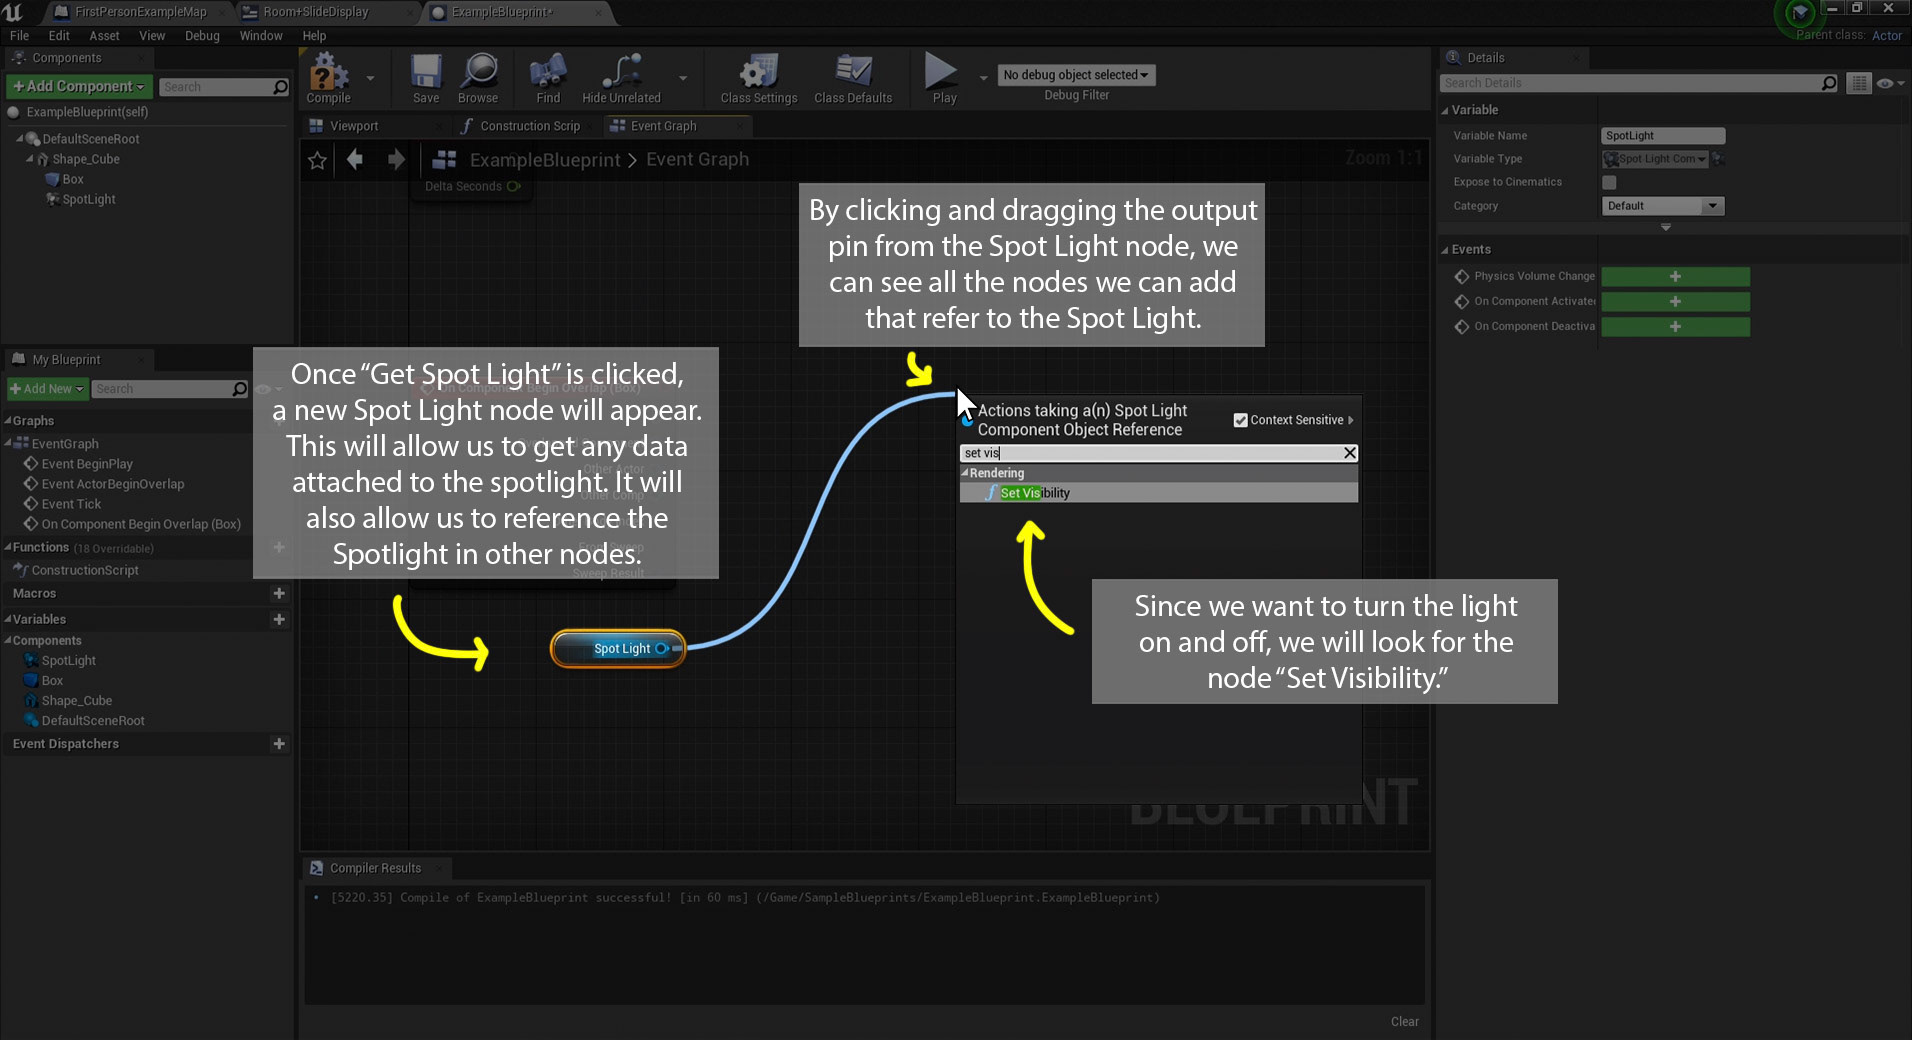Open the File menu
The height and width of the screenshot is (1040, 1912).
pyautogui.click(x=19, y=35)
